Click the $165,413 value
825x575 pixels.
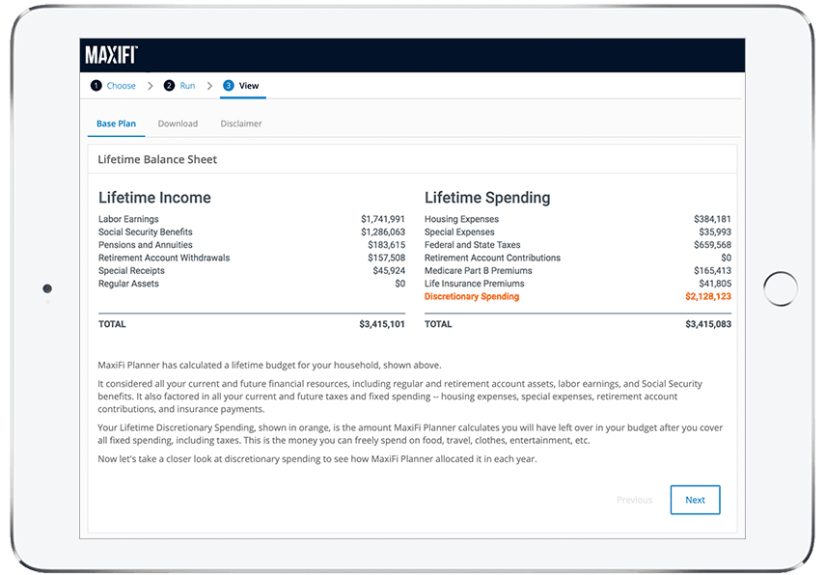pyautogui.click(x=712, y=270)
